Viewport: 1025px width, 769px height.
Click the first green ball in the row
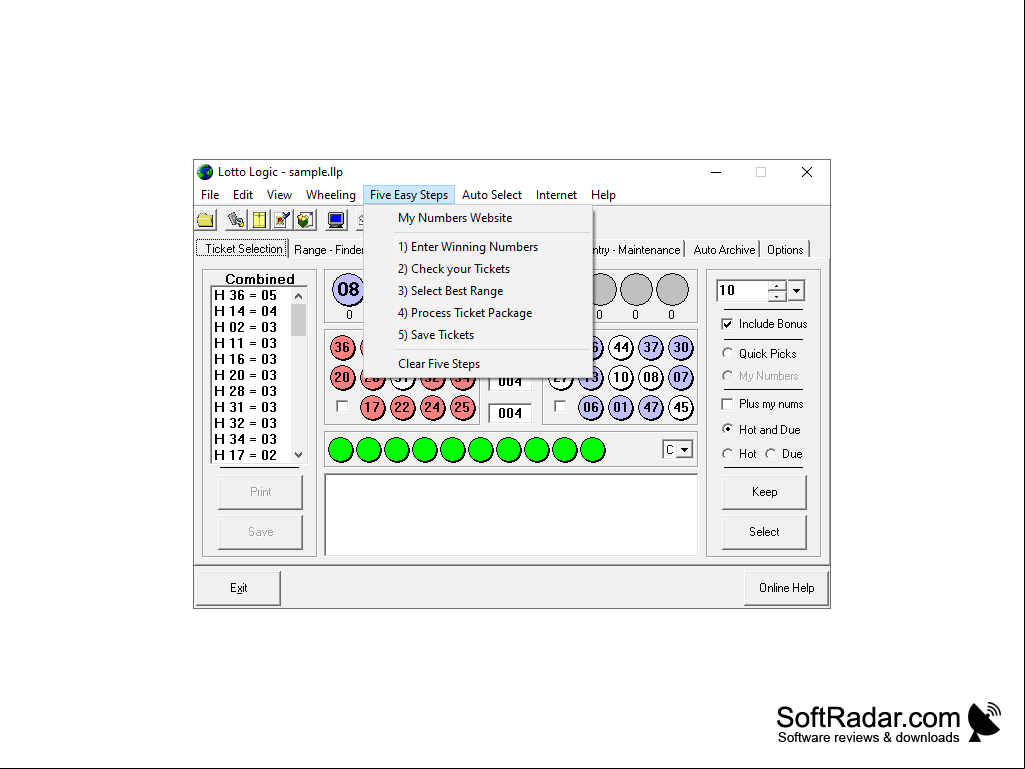(341, 450)
